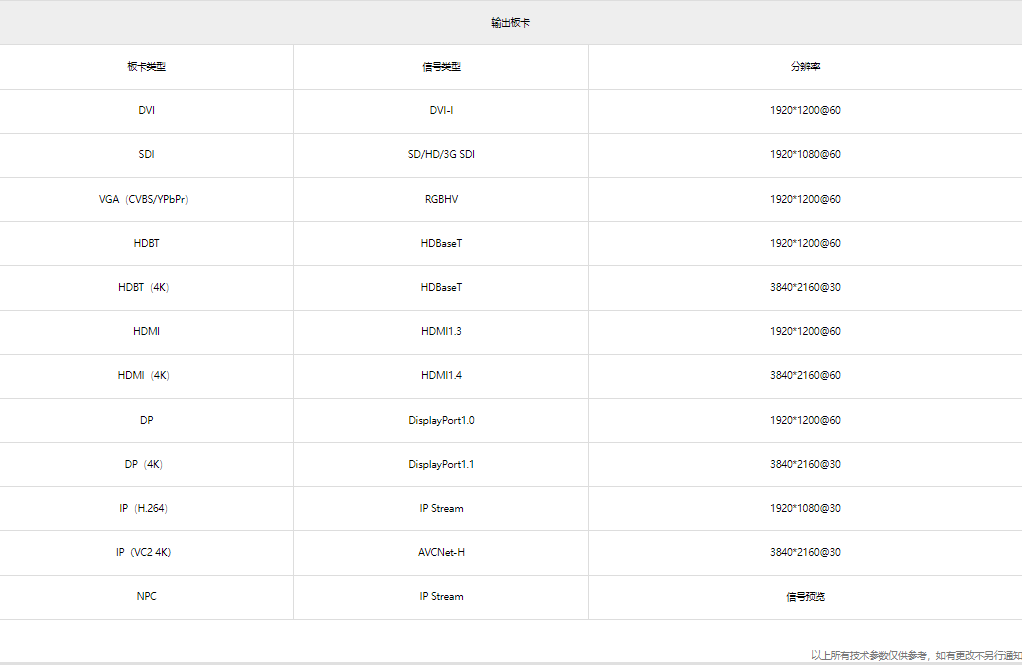Select the AVCNet-H signal cell
This screenshot has height=665, width=1022.
click(441, 552)
